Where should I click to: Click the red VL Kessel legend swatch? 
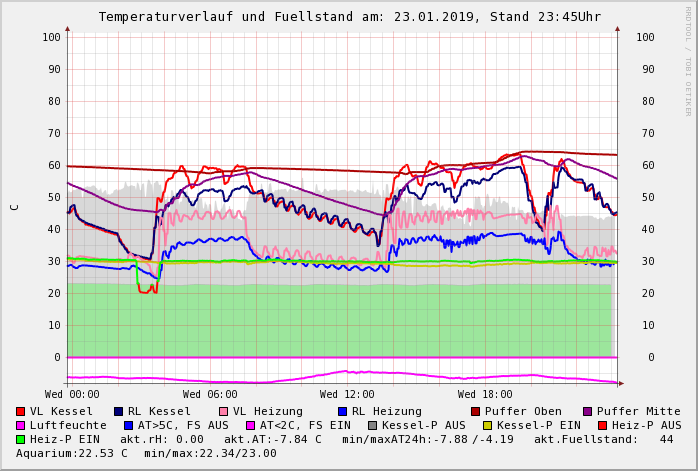(x=21, y=412)
